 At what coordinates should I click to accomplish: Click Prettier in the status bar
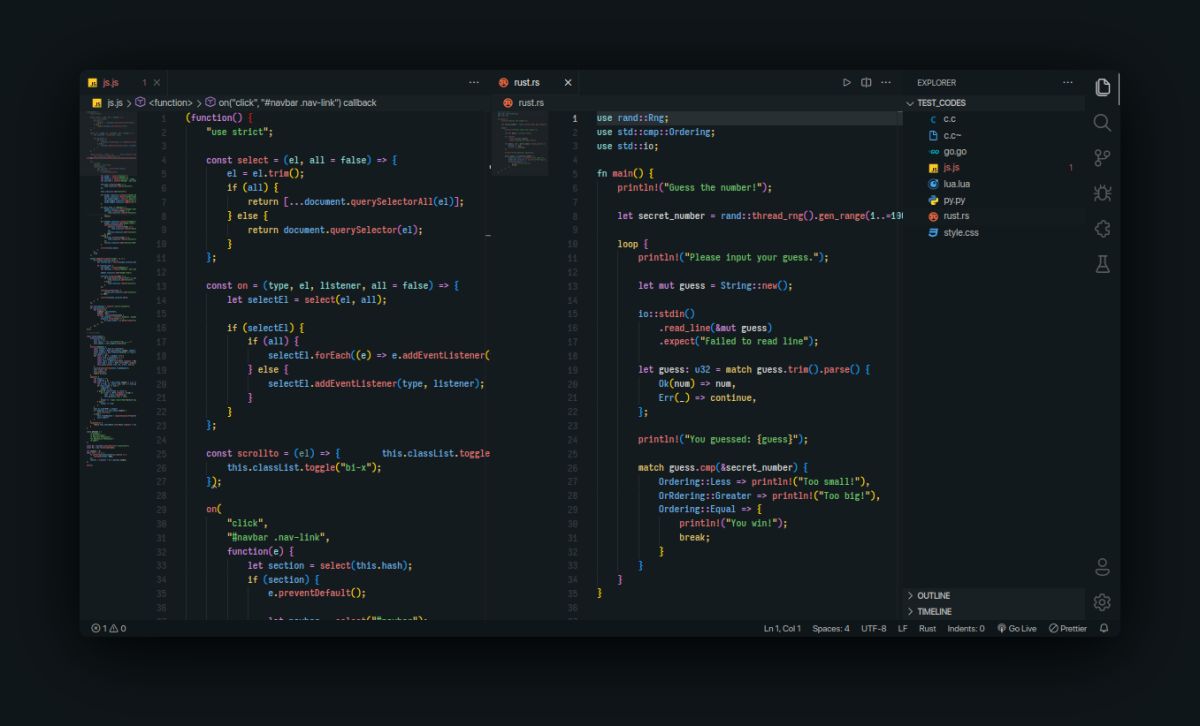click(1067, 629)
